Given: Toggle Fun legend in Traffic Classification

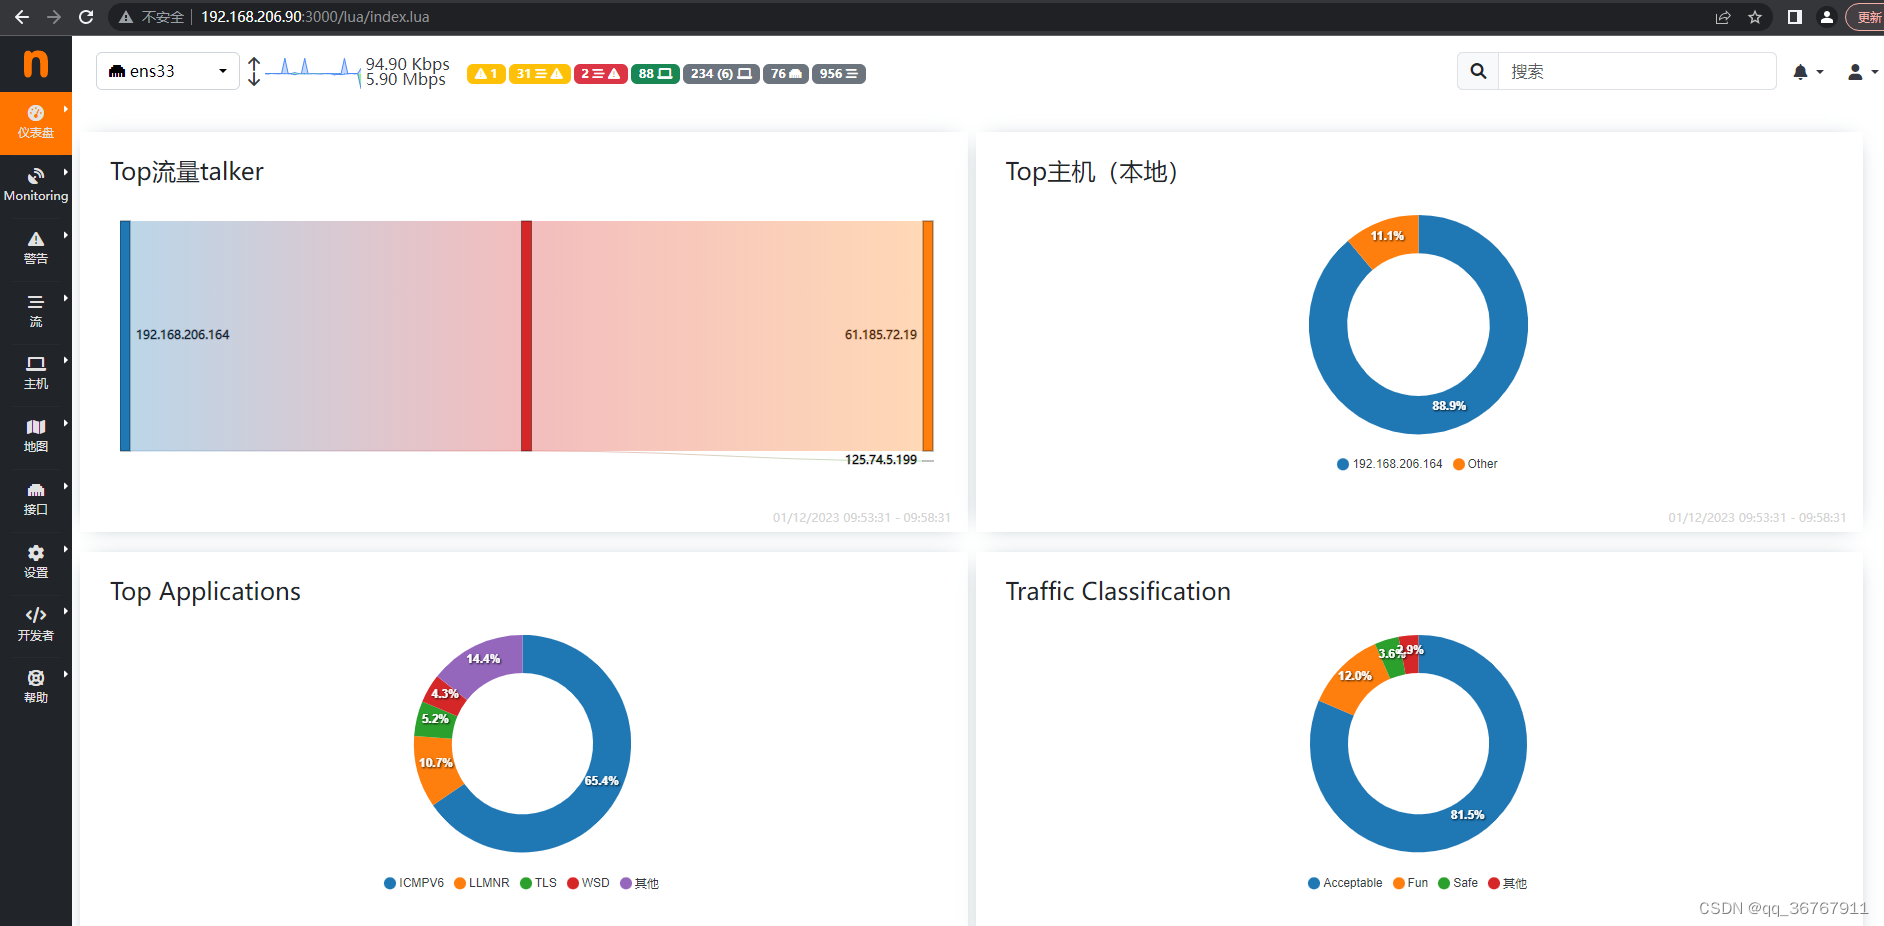Looking at the screenshot, I should pos(1410,883).
